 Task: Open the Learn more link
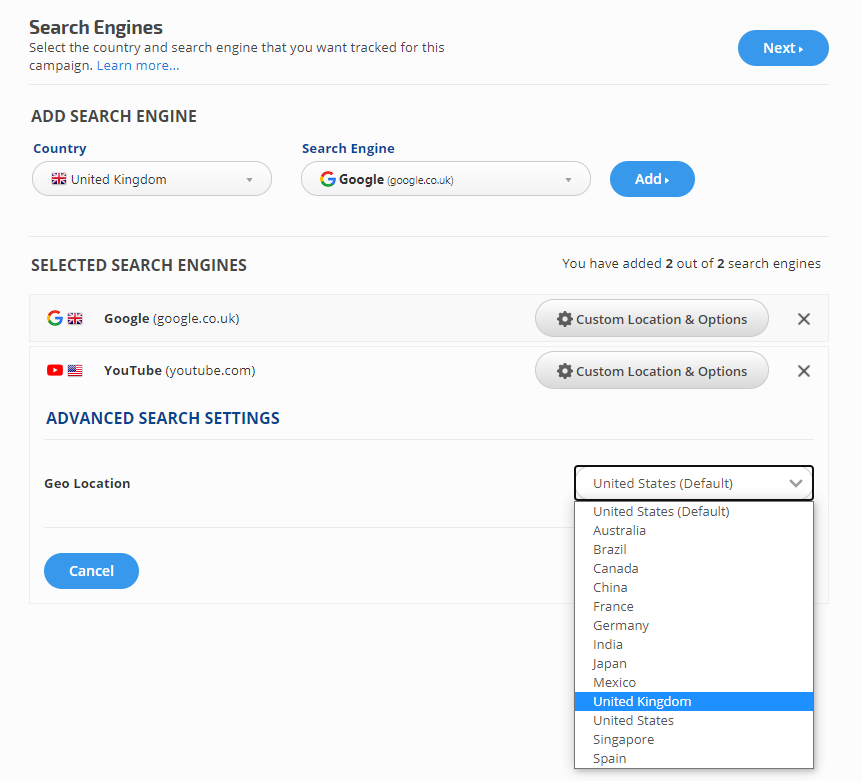138,66
